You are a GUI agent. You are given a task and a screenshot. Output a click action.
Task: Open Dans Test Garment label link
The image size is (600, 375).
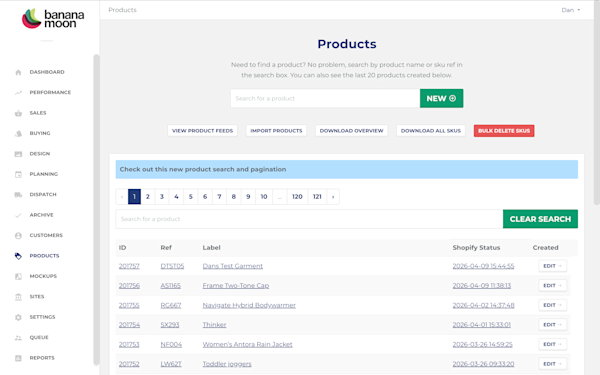point(233,266)
